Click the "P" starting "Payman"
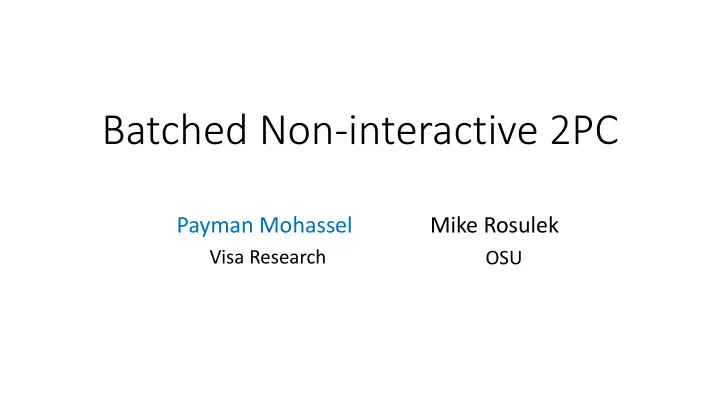Screen dimensions: 720x405 (182, 225)
